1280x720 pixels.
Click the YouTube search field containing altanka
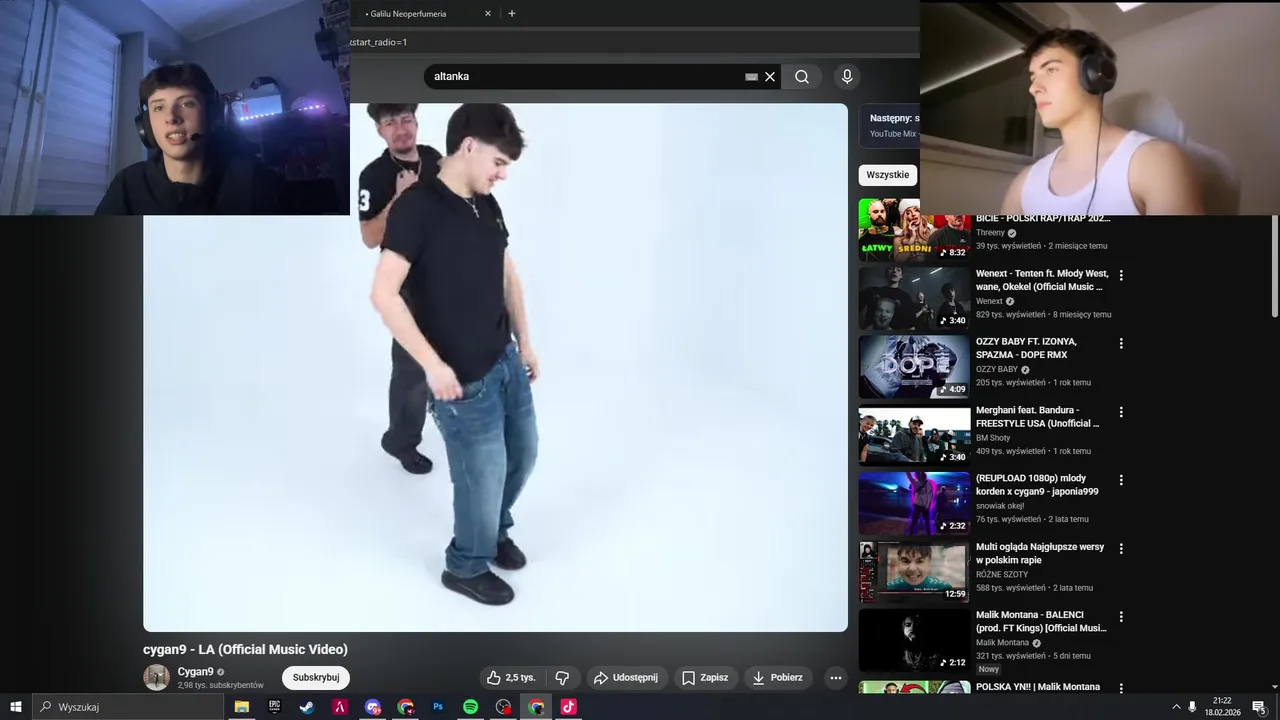click(587, 77)
